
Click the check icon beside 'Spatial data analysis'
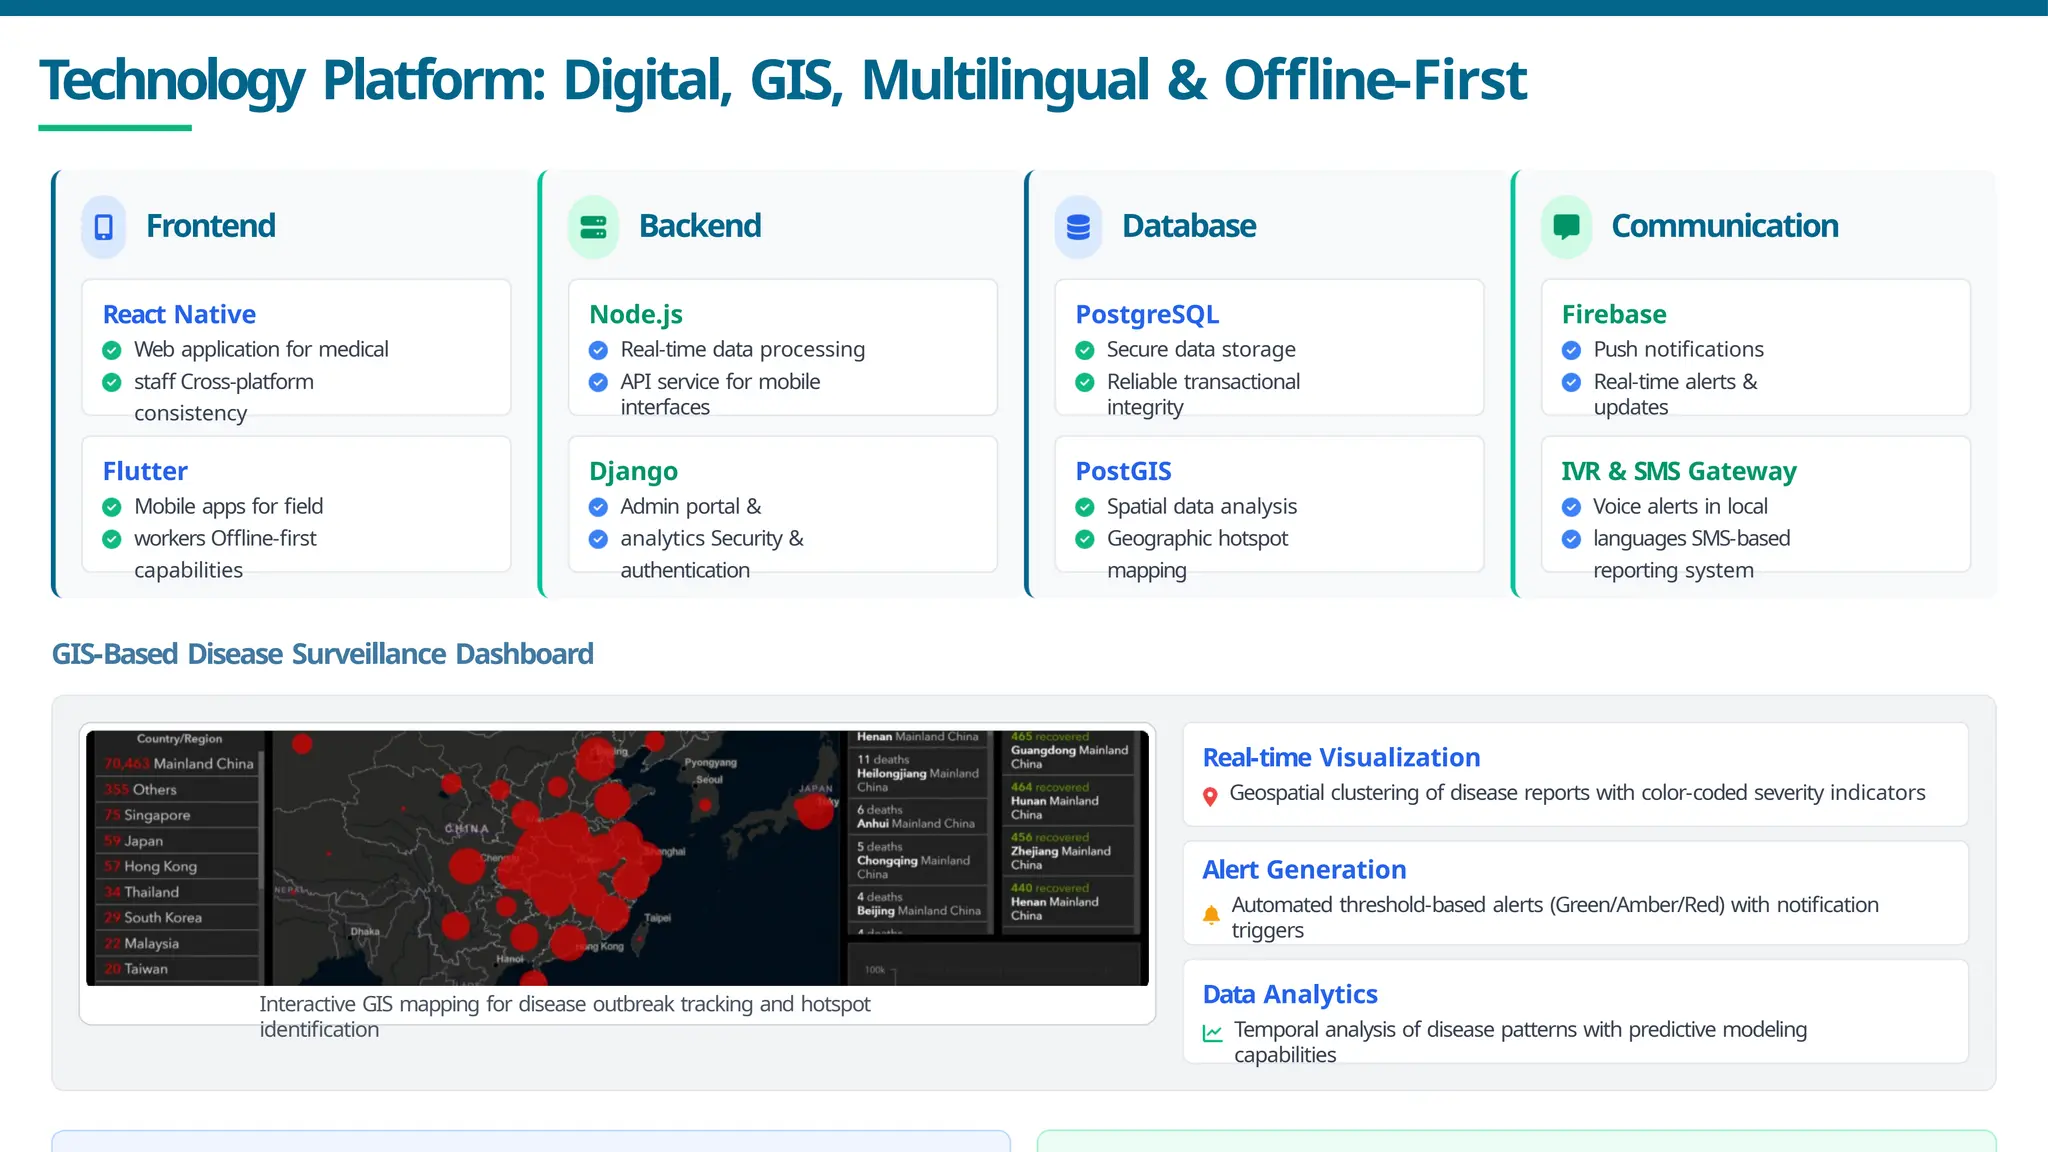pyautogui.click(x=1084, y=508)
